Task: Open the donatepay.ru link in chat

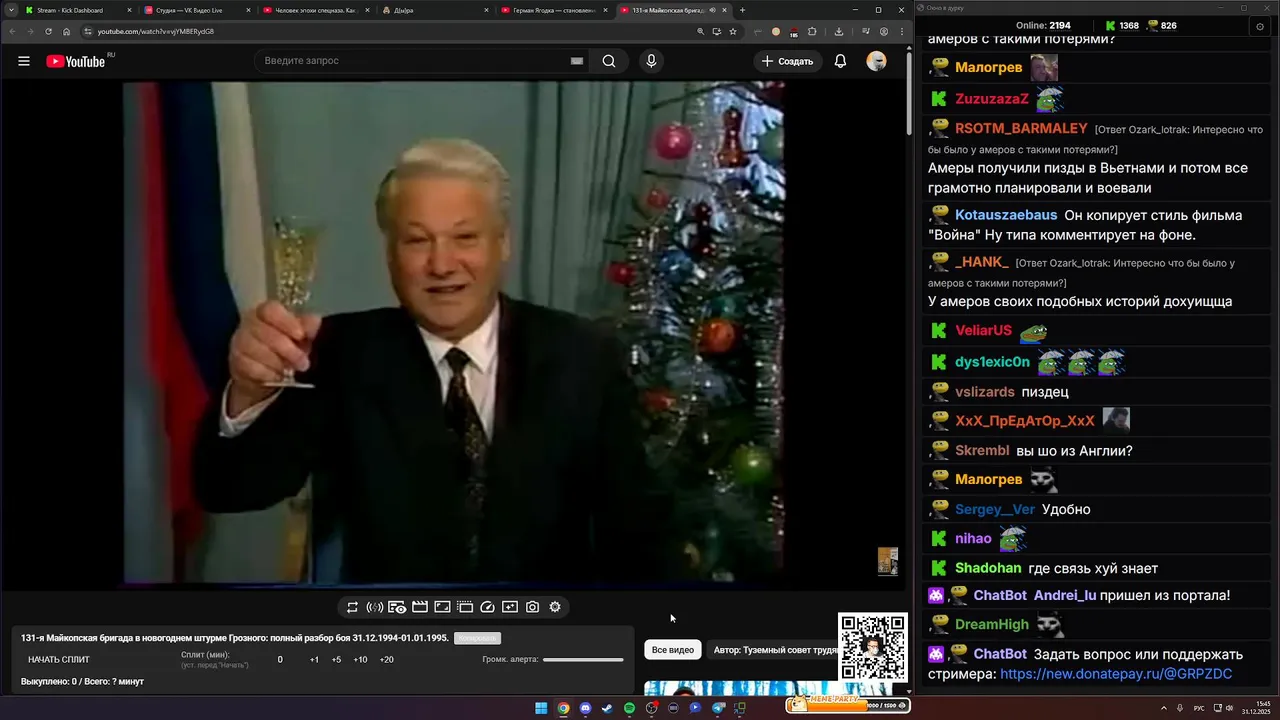Action: click(x=1116, y=675)
